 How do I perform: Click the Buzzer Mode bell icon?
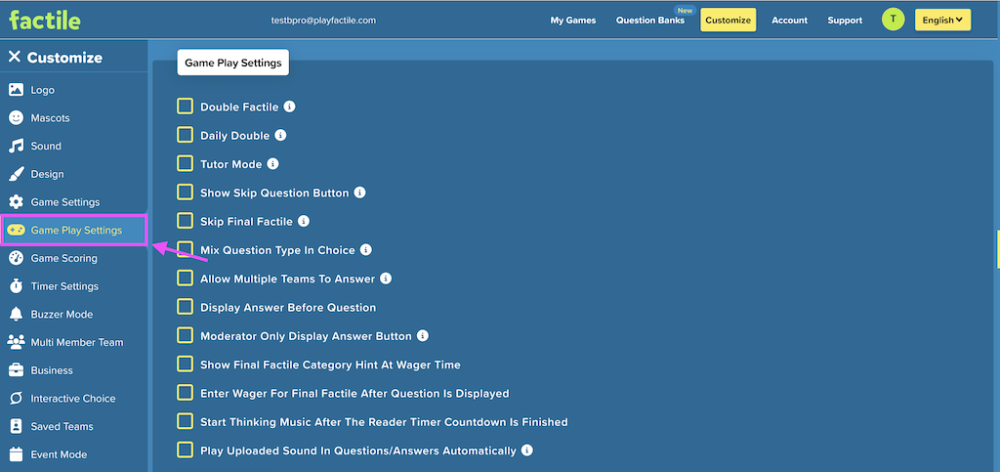point(16,314)
